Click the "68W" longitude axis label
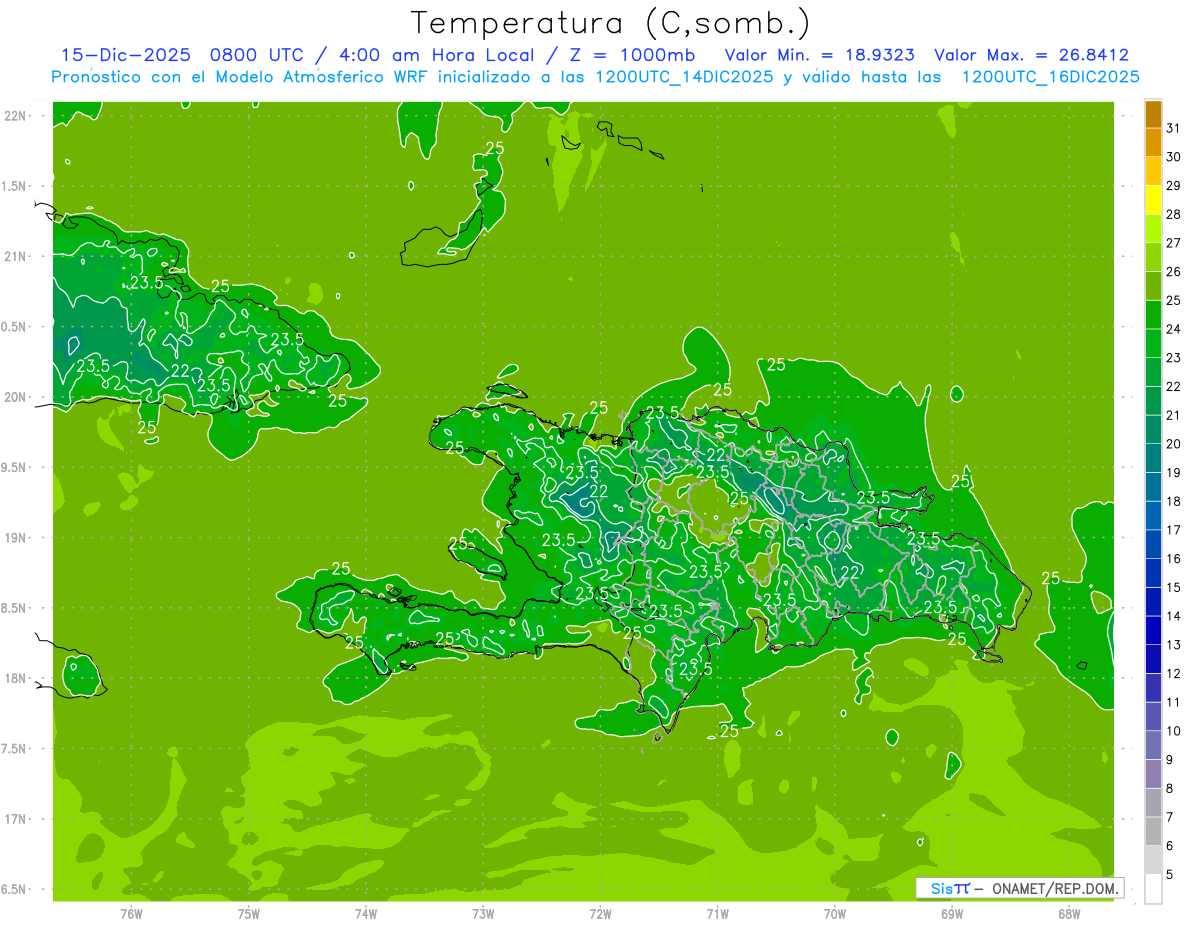This screenshot has width=1200, height=927. (x=1069, y=913)
